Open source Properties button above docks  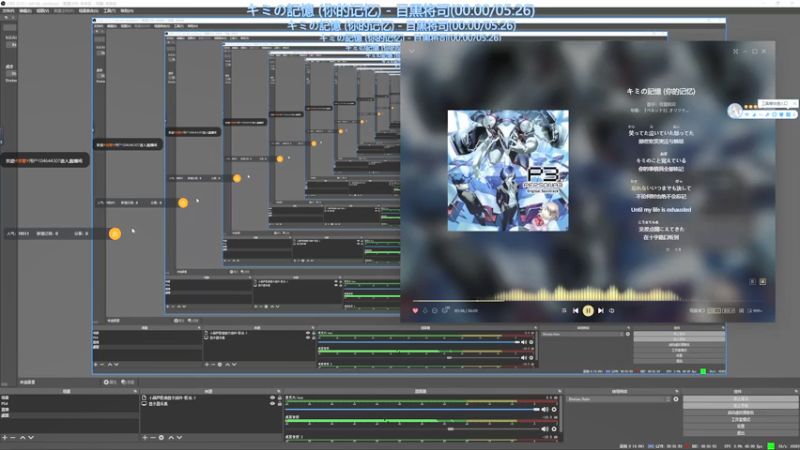point(110,382)
